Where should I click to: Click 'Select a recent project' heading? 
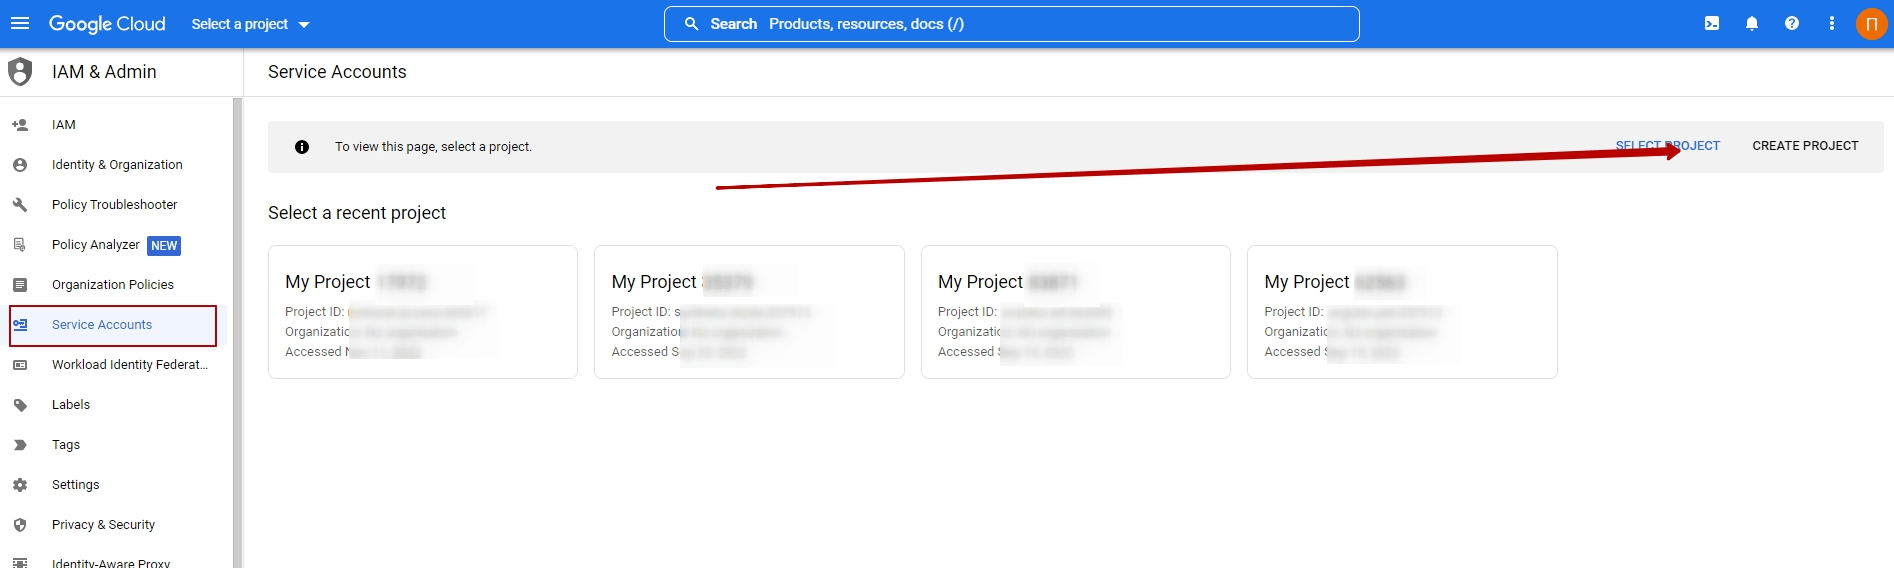click(357, 213)
